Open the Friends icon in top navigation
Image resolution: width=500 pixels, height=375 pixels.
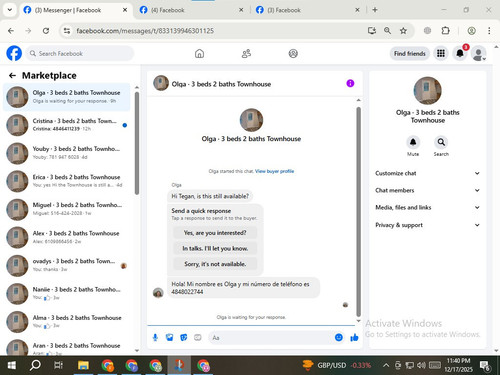click(x=246, y=53)
